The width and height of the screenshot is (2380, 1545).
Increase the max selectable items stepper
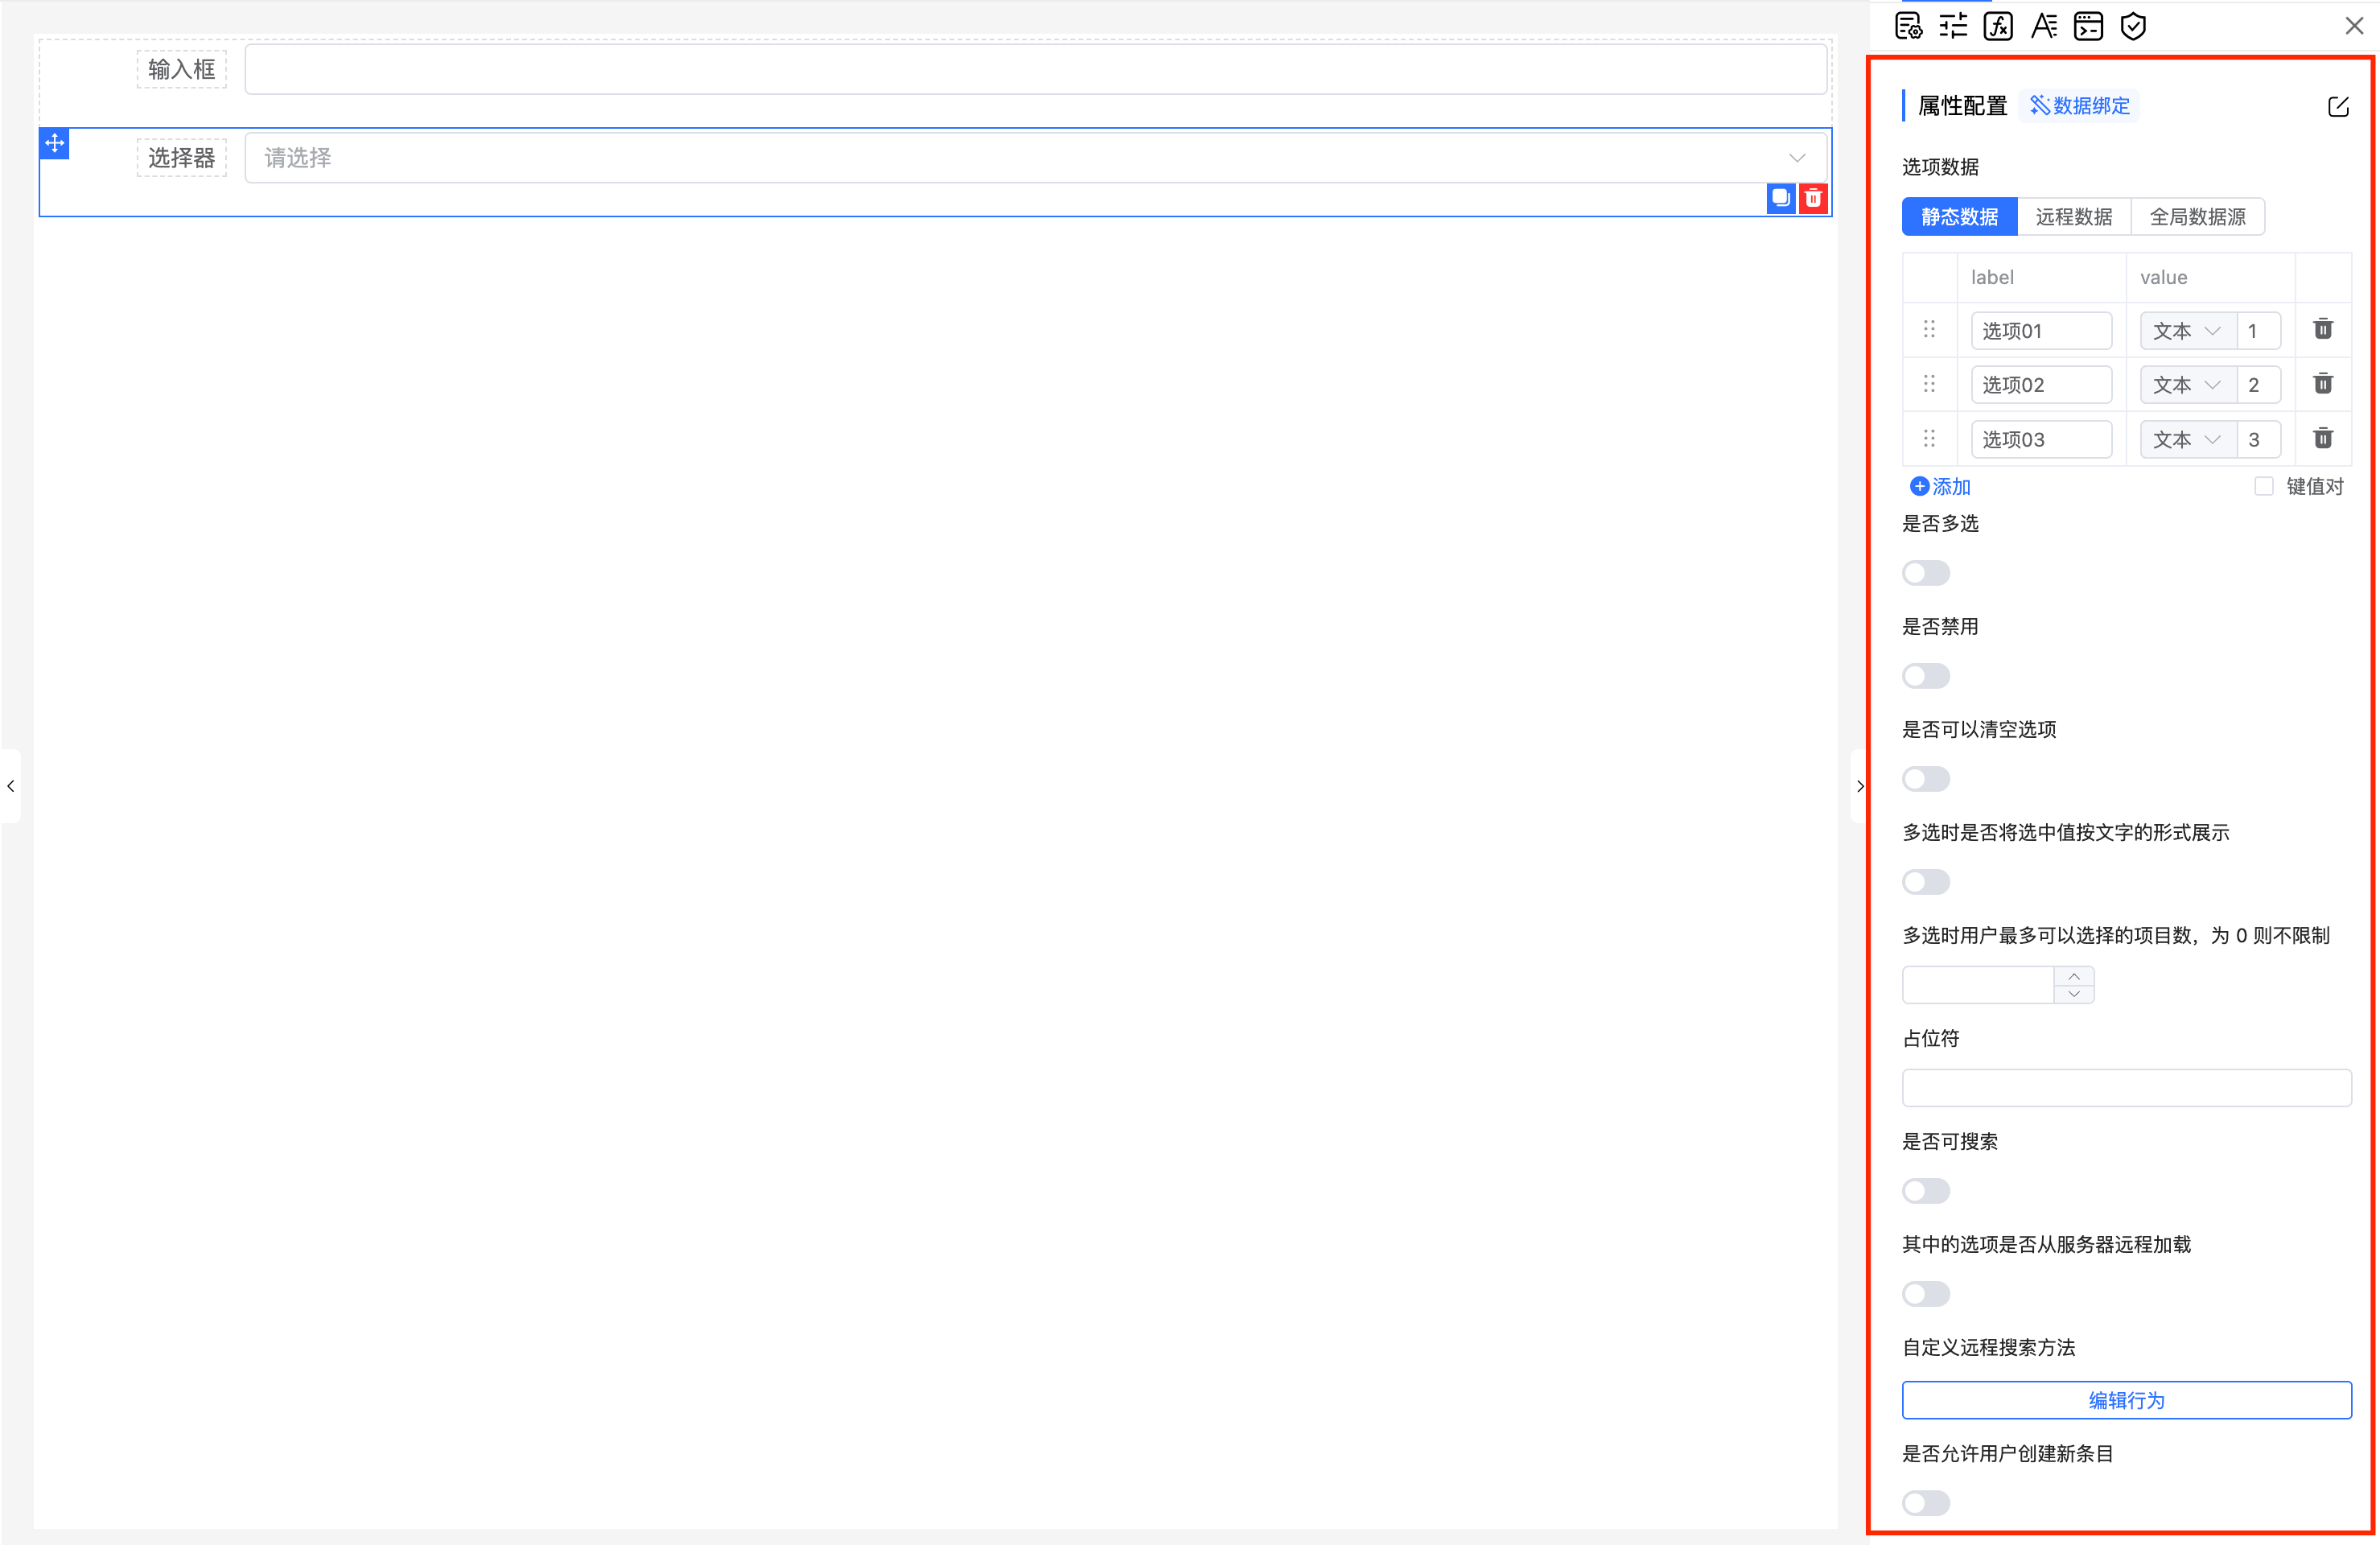2074,976
